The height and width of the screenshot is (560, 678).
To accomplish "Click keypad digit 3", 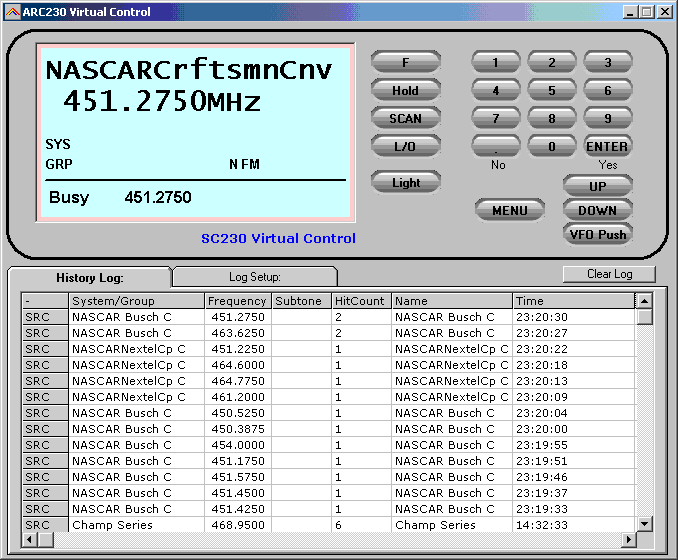I will click(608, 63).
